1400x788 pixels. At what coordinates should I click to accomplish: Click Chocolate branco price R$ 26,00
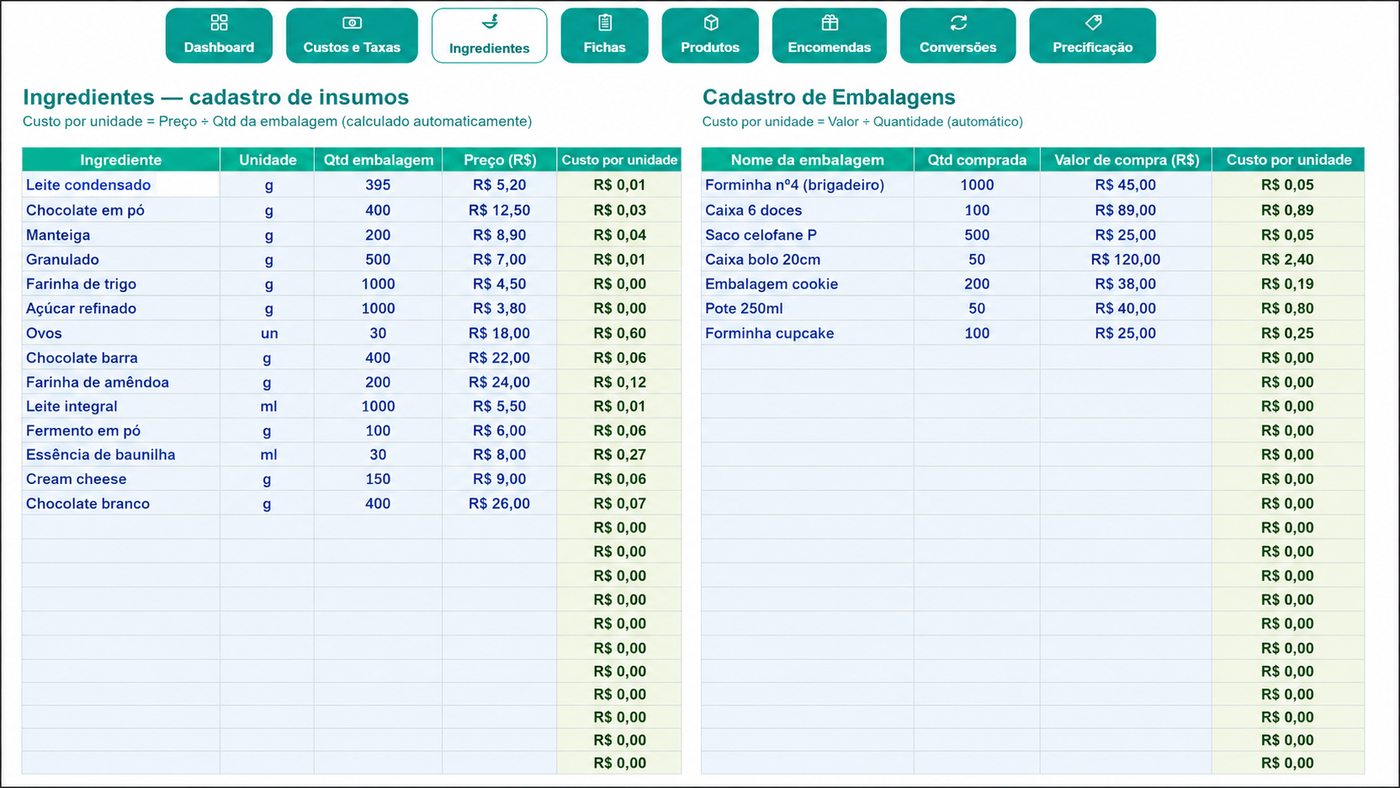499,504
